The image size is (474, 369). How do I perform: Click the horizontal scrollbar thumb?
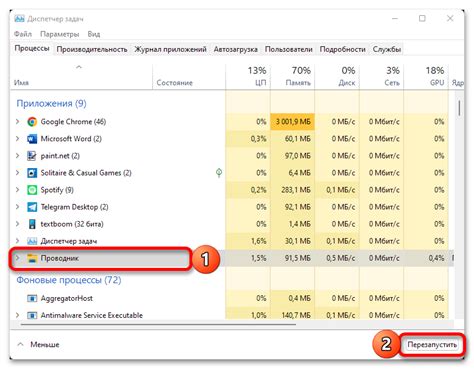coord(158,324)
